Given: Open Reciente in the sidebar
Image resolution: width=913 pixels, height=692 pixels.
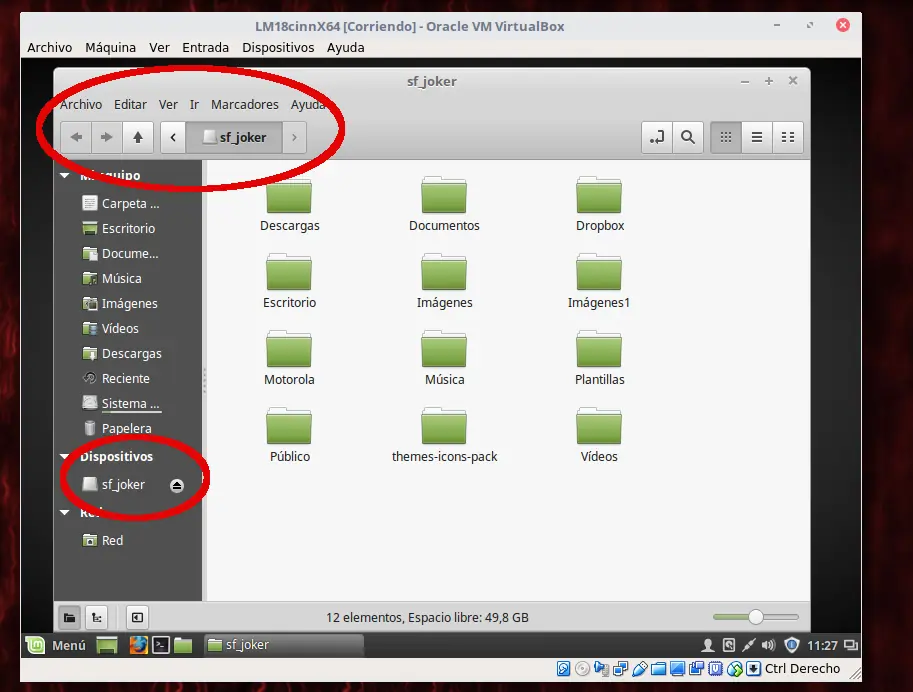Looking at the screenshot, I should [x=116, y=379].
